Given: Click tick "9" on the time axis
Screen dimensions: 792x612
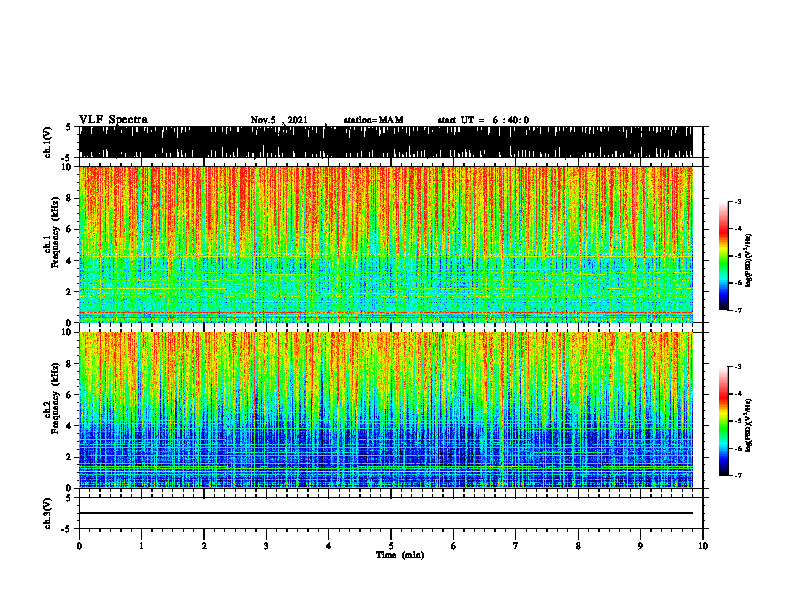Looking at the screenshot, I should click(640, 546).
